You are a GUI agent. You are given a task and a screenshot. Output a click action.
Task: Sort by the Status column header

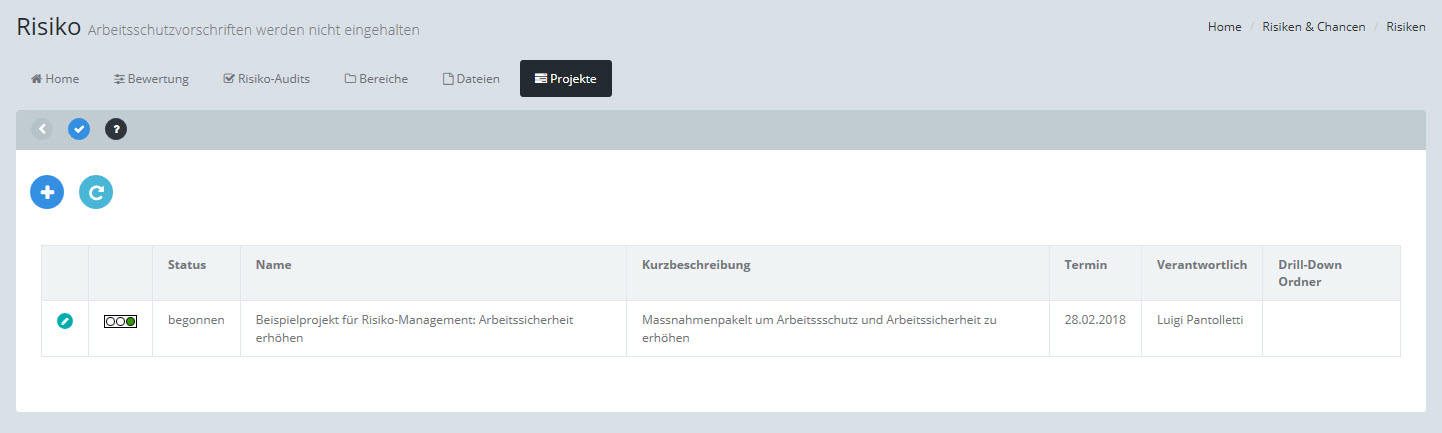click(x=187, y=265)
